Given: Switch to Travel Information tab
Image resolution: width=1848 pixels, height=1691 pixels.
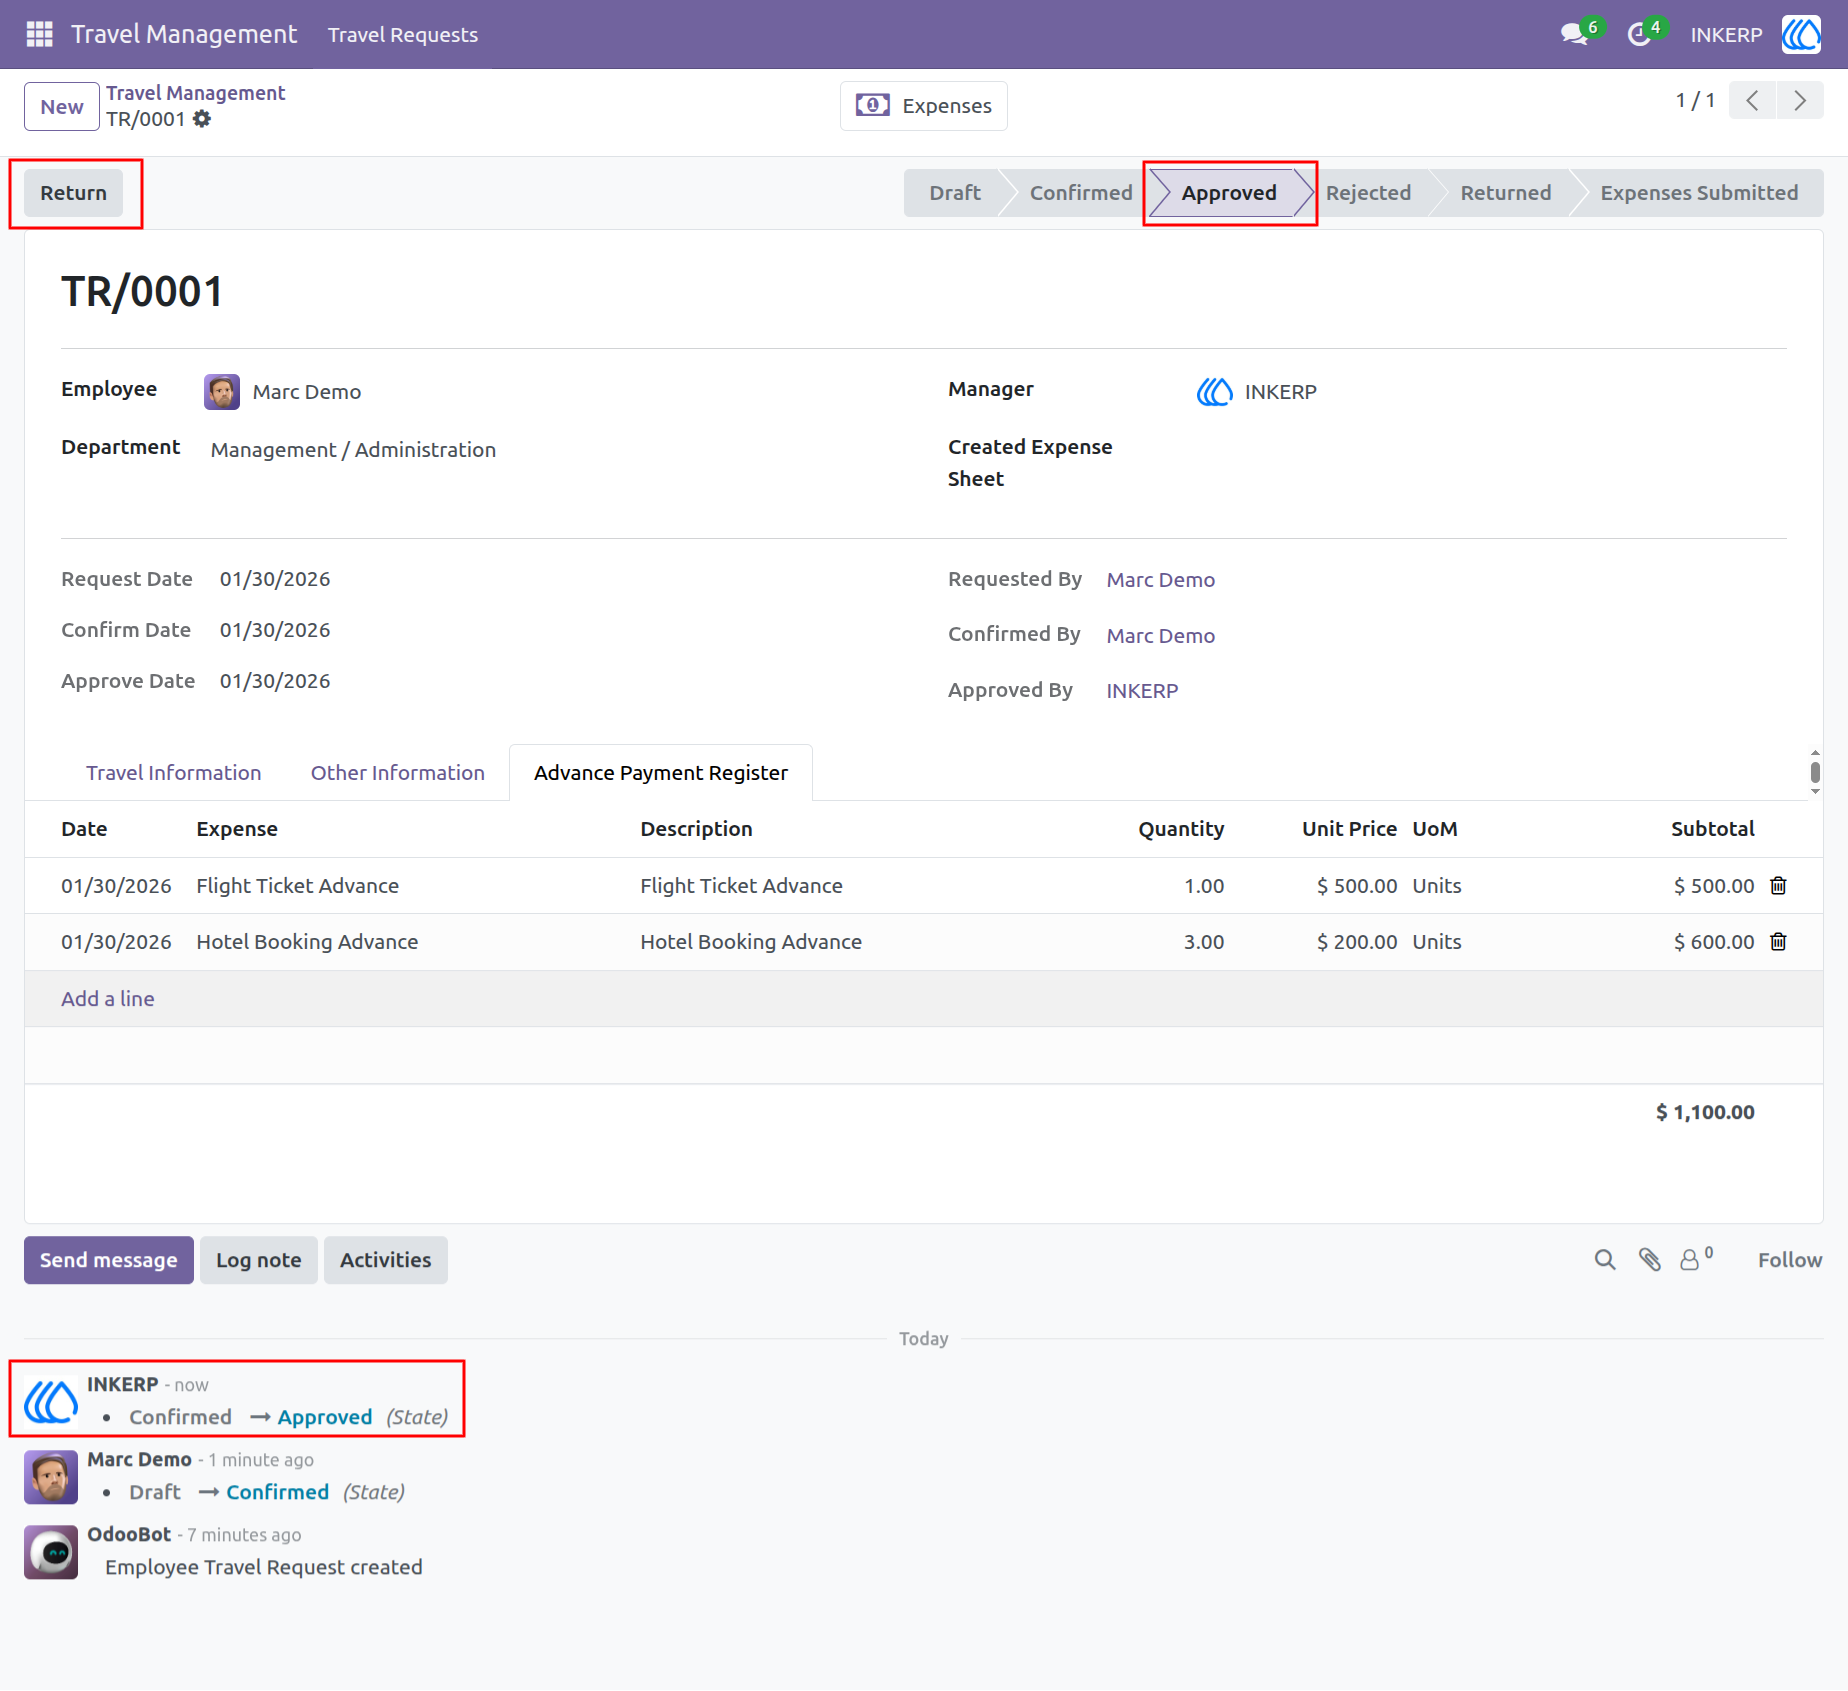Looking at the screenshot, I should (174, 773).
